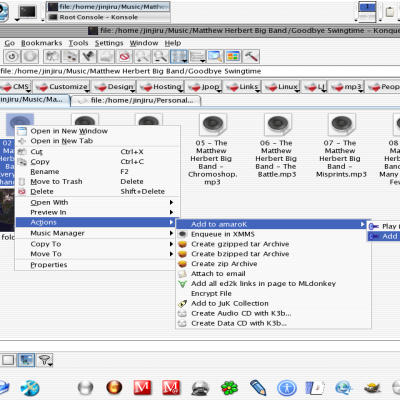This screenshot has width=400, height=400.
Task: Click the Cut scissors toolbar icon
Action: tap(52, 57)
